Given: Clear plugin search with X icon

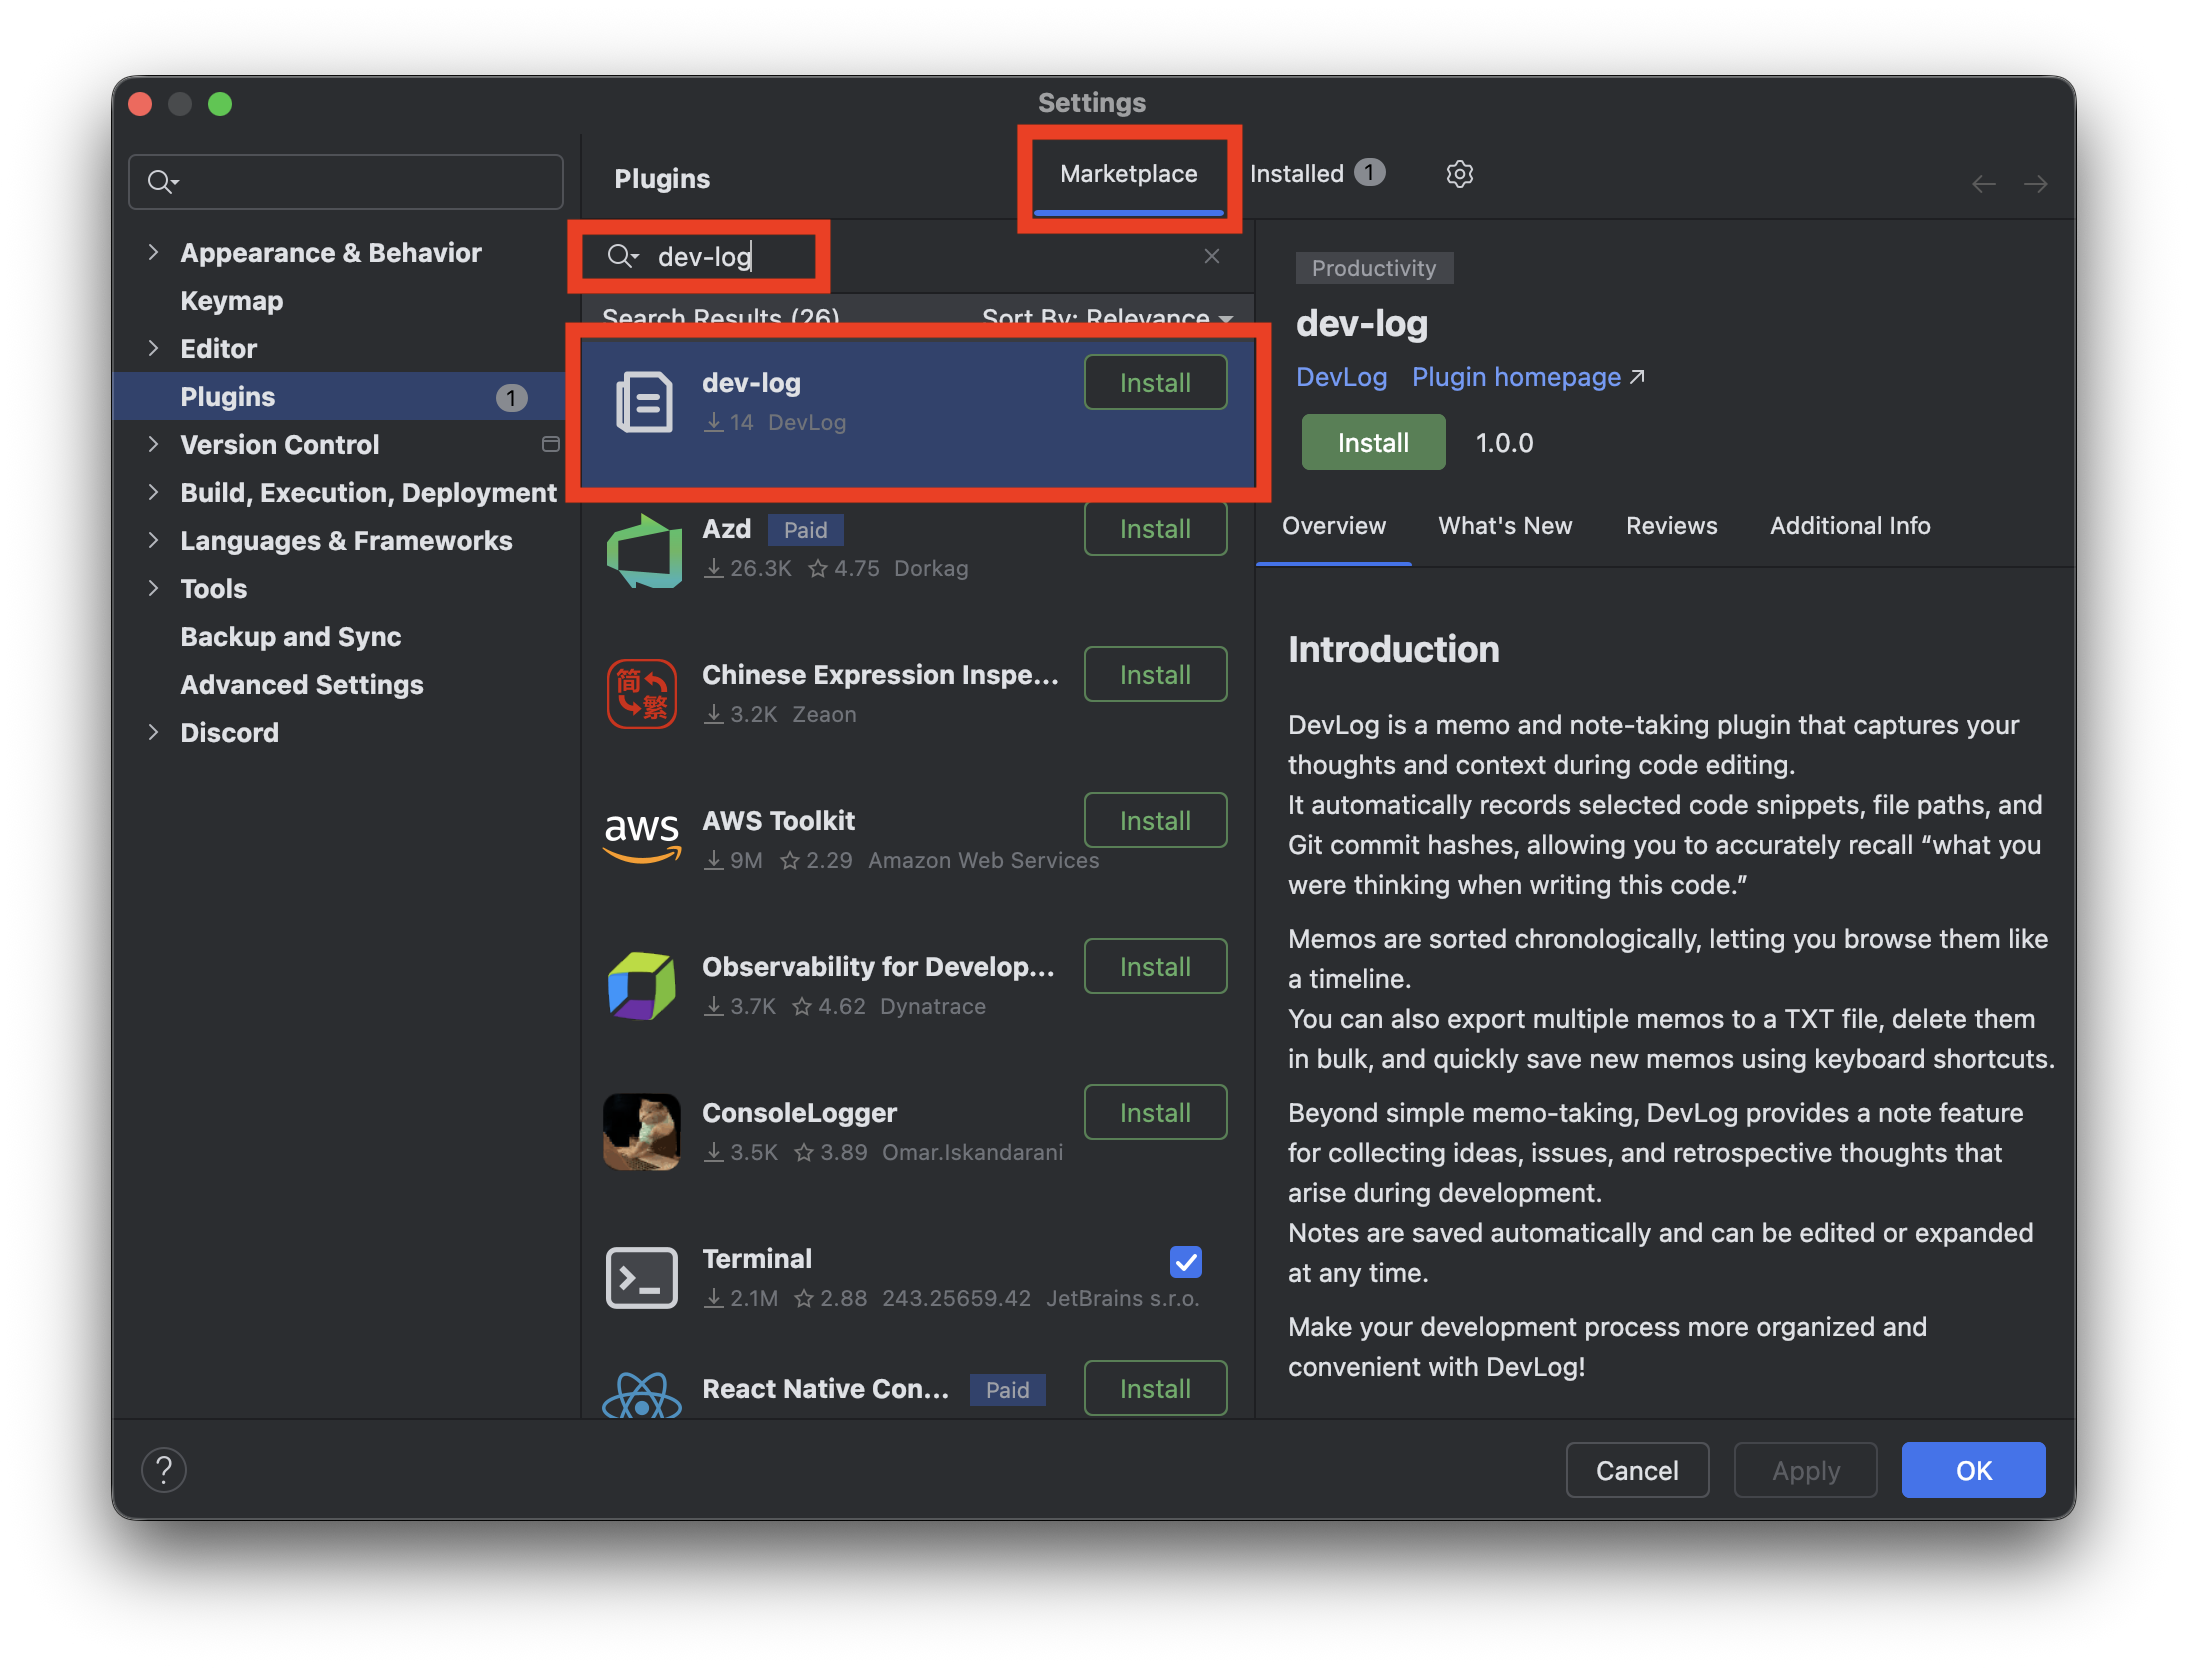Looking at the screenshot, I should [x=1212, y=256].
